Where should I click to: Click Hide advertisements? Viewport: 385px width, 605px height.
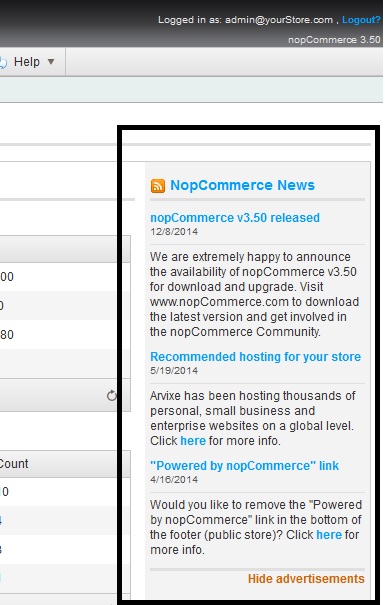pos(306,579)
